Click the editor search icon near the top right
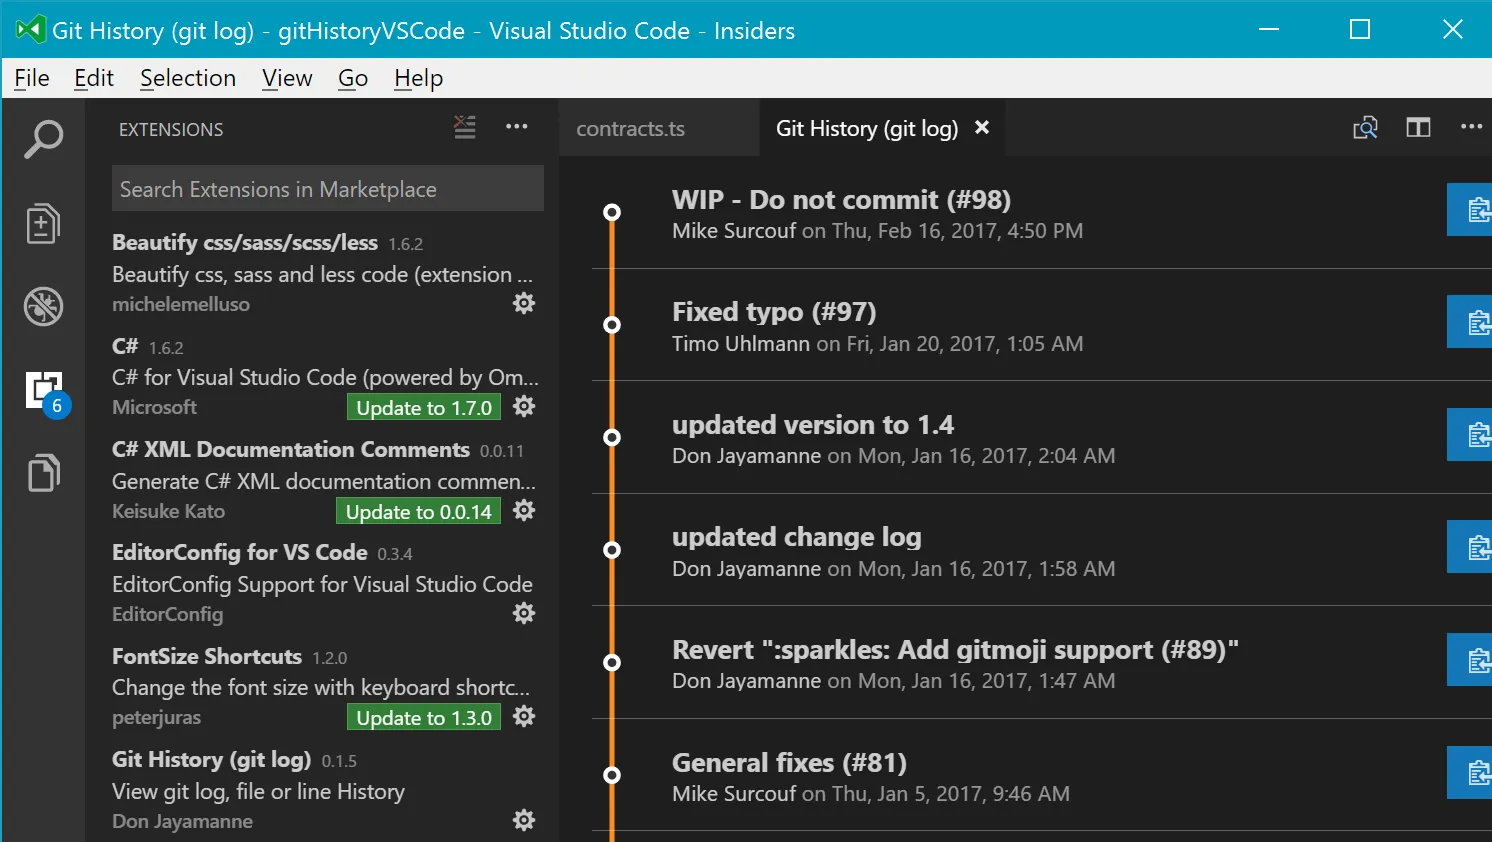Screen dimensions: 1492x842 tap(1365, 128)
